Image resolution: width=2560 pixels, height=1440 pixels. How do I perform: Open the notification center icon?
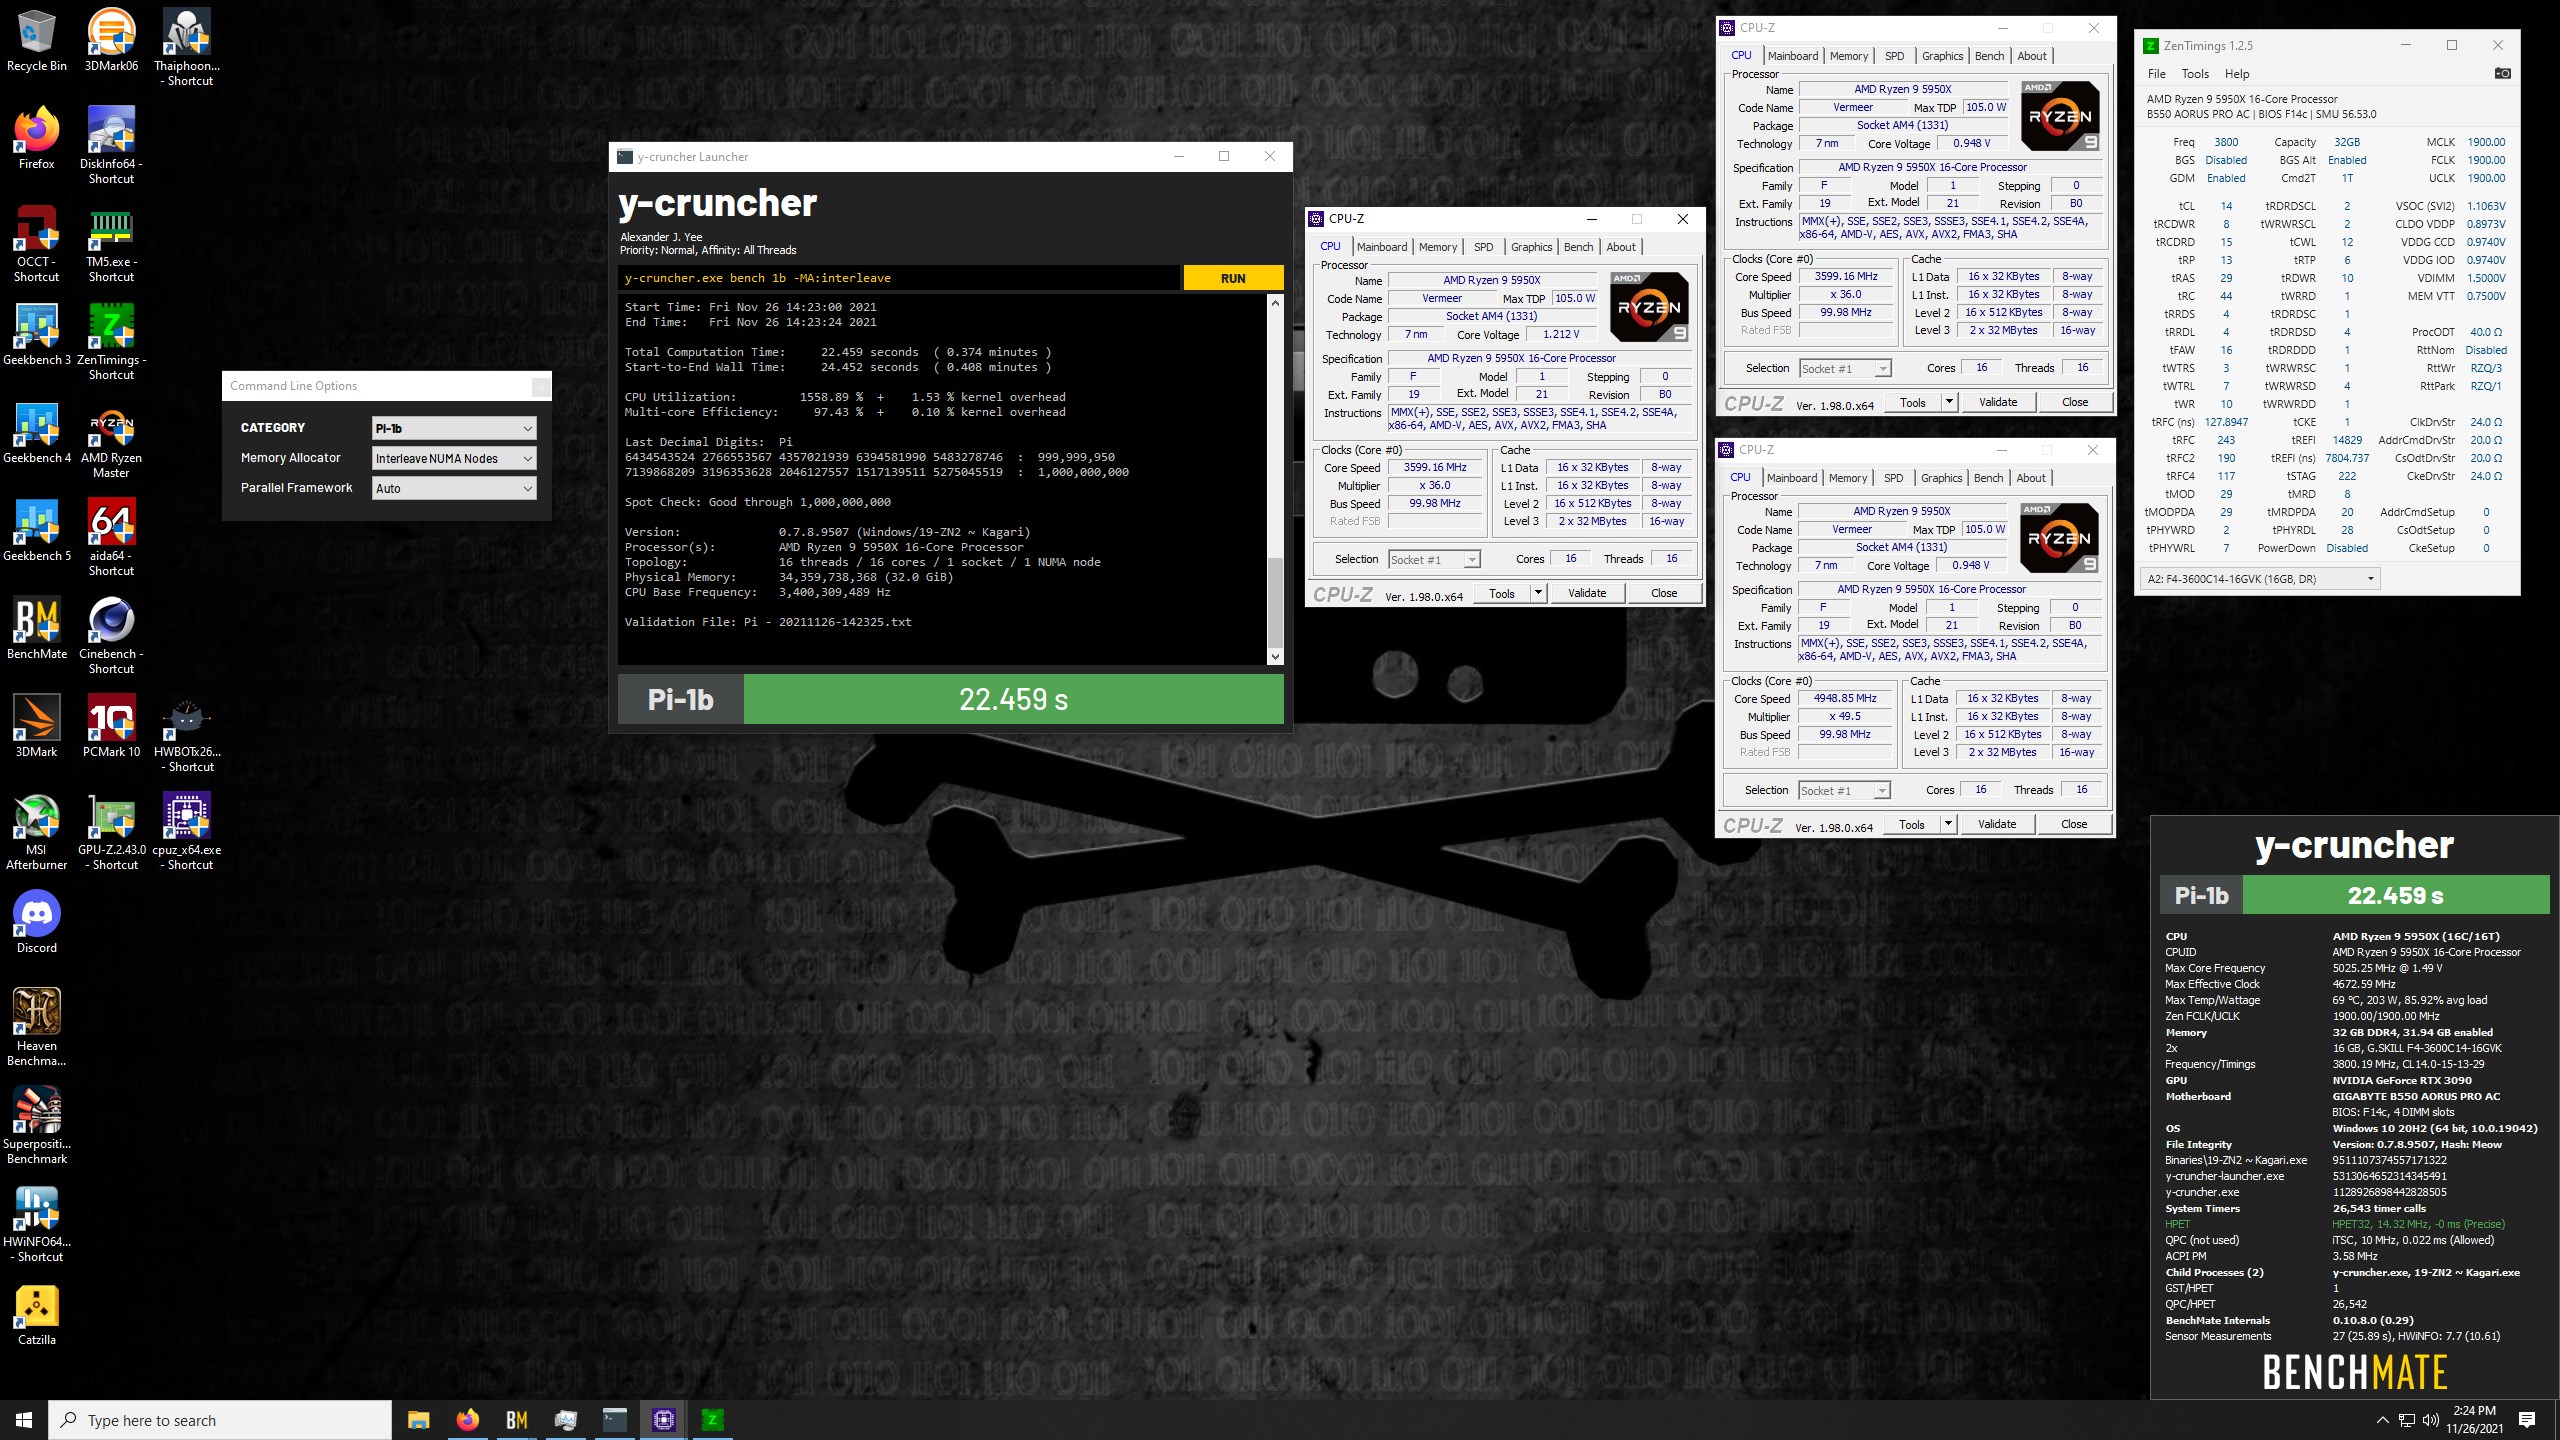point(2527,1419)
